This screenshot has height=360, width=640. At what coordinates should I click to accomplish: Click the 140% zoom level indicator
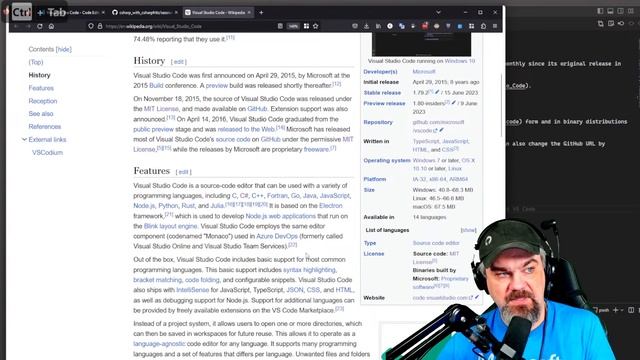point(293,26)
